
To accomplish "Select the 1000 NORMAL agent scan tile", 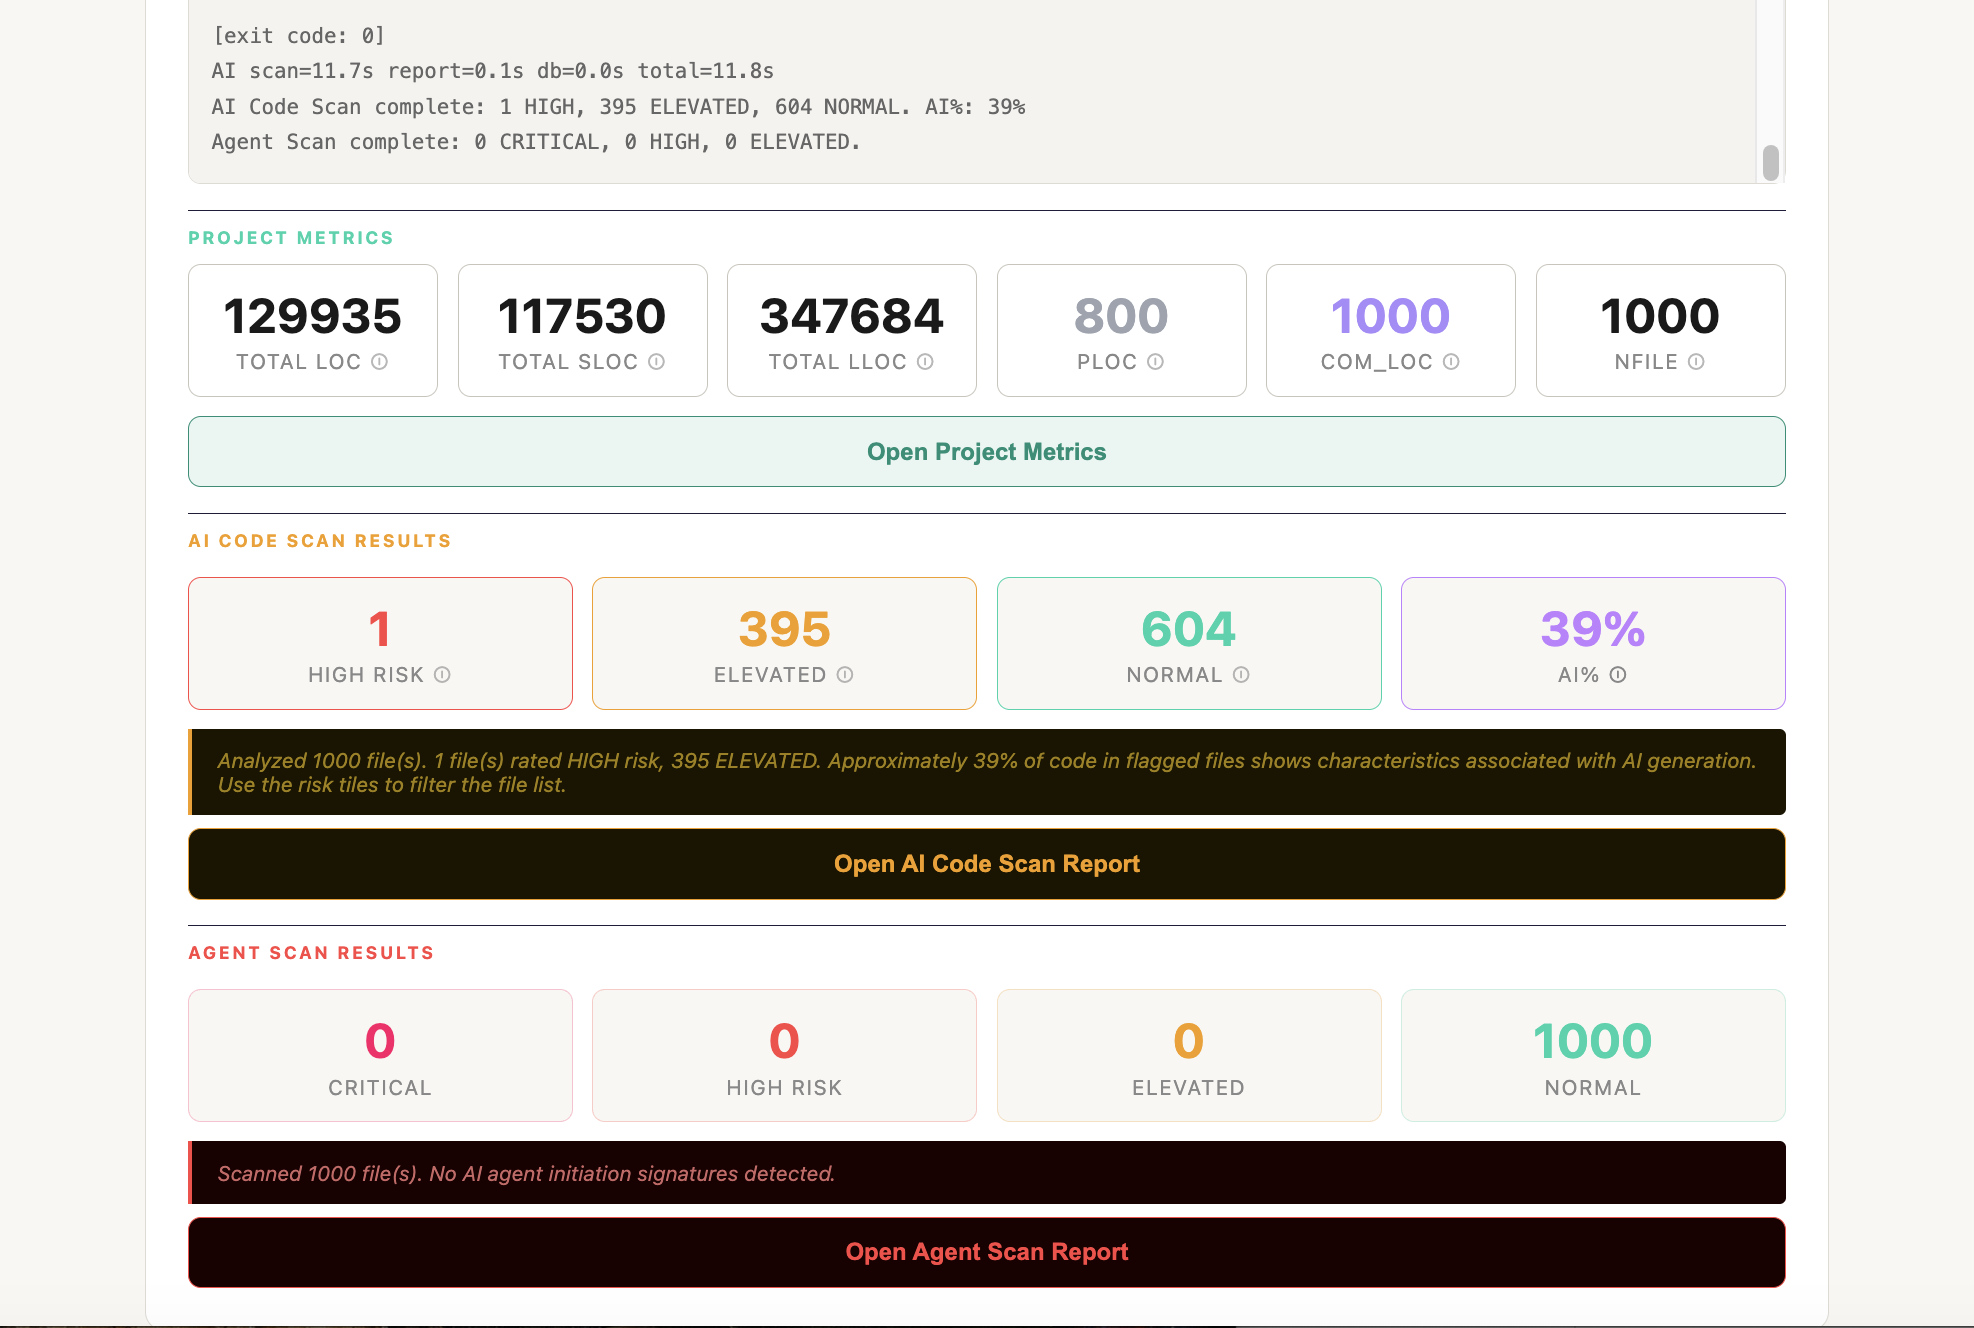I will 1593,1055.
